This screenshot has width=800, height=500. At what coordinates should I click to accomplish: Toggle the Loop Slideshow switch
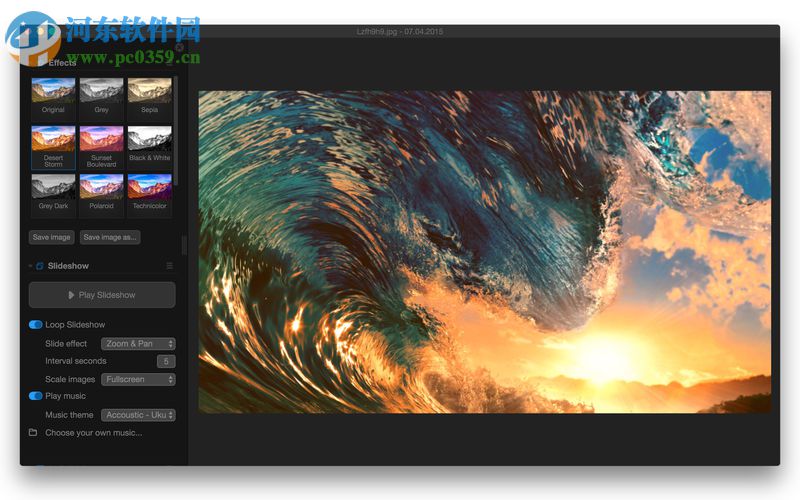[36, 324]
